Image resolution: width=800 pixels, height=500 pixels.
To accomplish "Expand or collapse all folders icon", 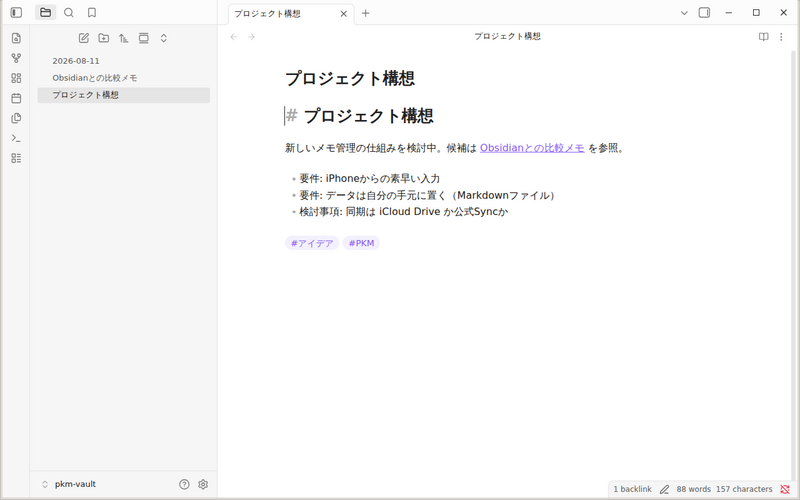I will click(x=164, y=38).
